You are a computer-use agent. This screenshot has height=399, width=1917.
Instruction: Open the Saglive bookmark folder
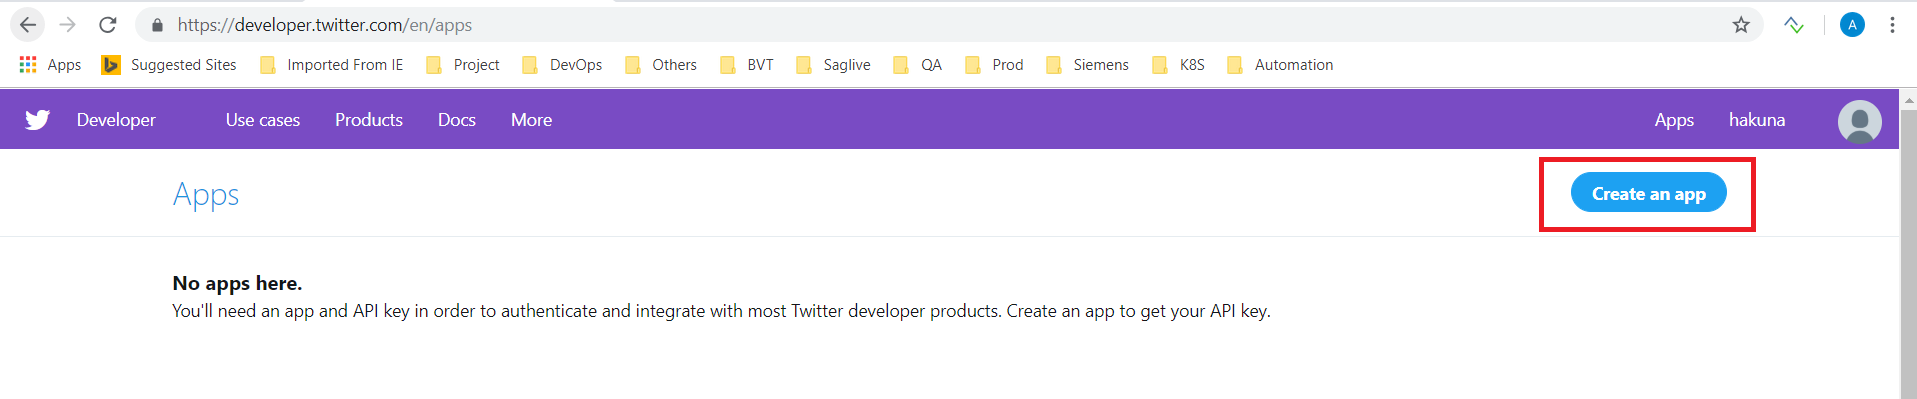833,65
